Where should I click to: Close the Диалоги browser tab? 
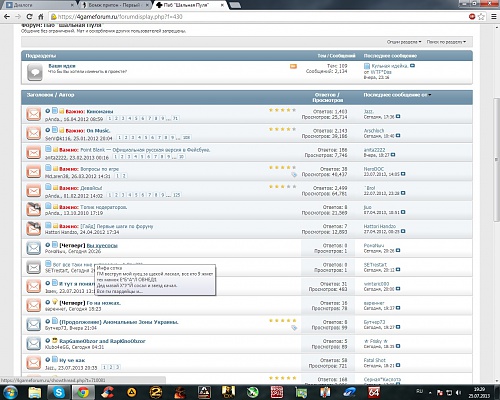pos(72,5)
